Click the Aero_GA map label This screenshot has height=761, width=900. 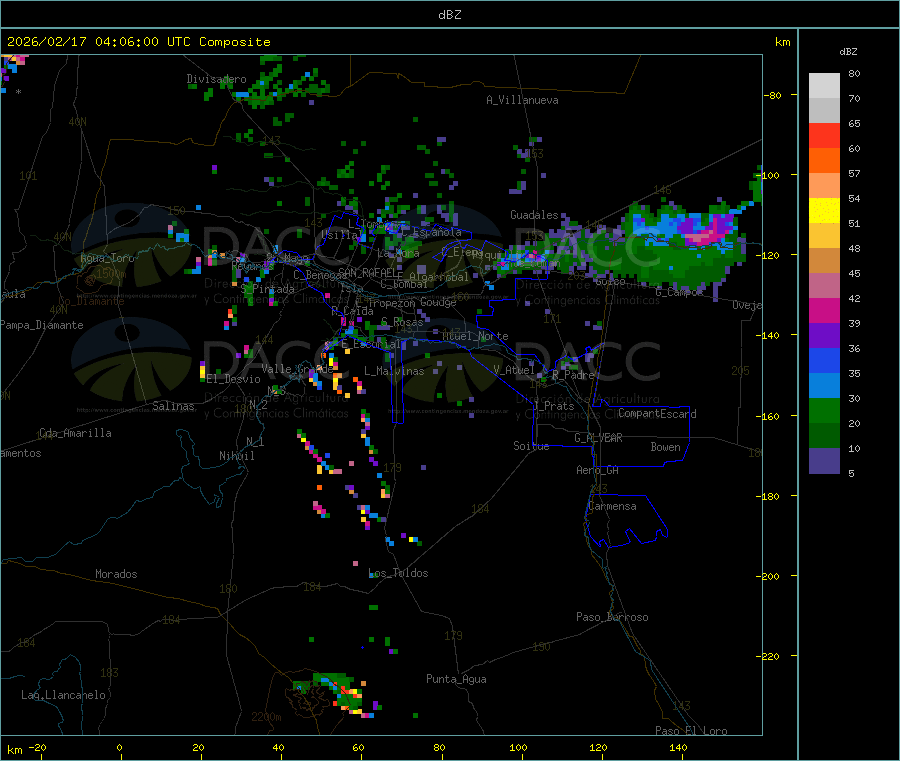(x=598, y=470)
